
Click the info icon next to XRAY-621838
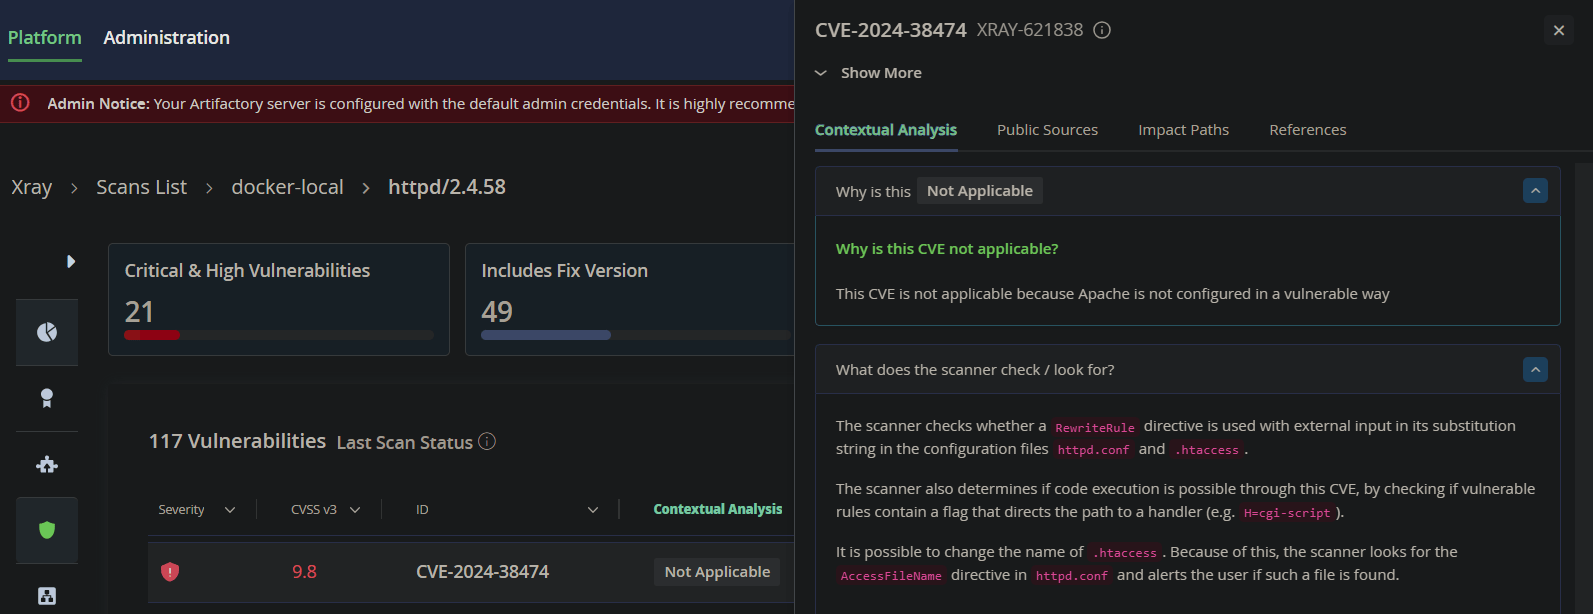pyautogui.click(x=1102, y=30)
